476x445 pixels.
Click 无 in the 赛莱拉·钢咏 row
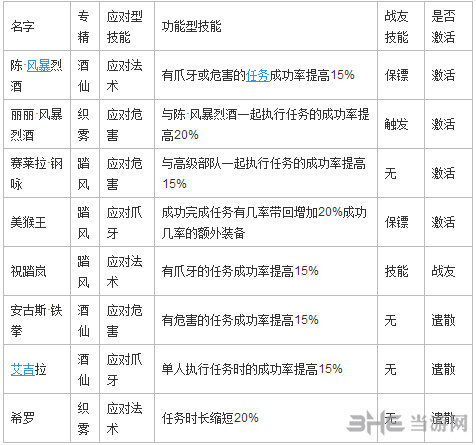[390, 173]
